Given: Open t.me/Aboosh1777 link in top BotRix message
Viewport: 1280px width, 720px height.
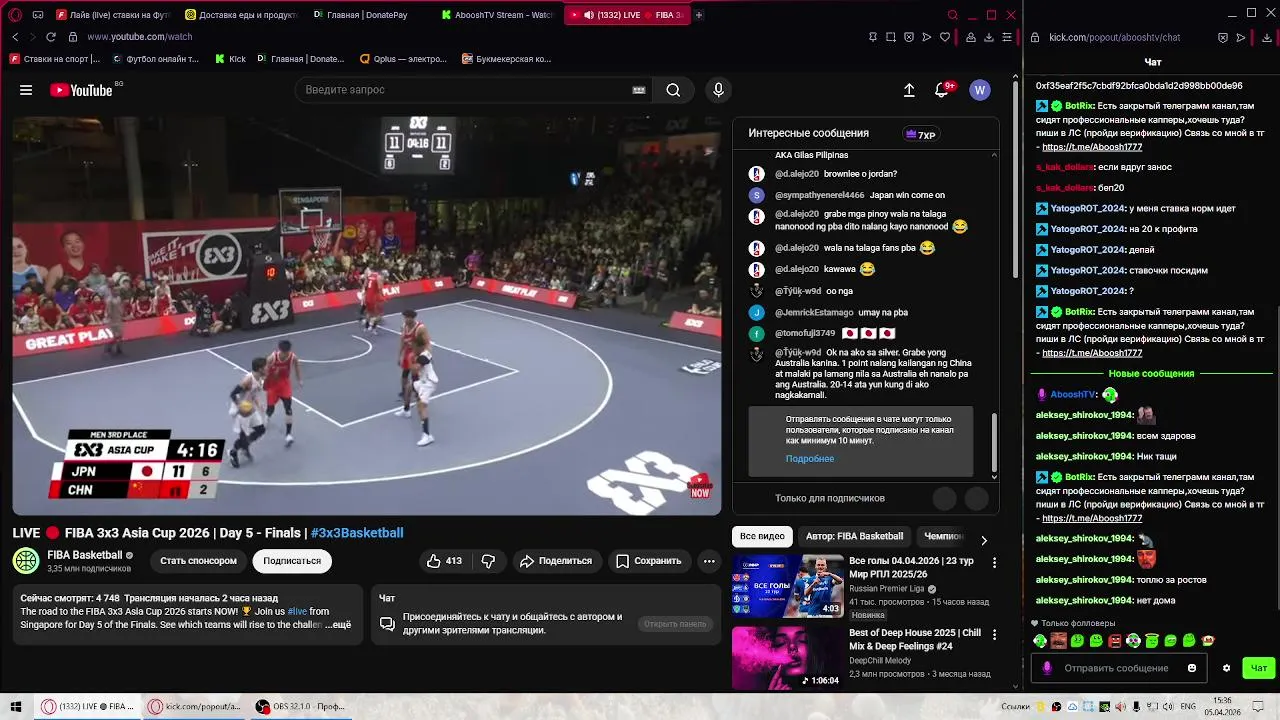Looking at the screenshot, I should [x=1092, y=147].
